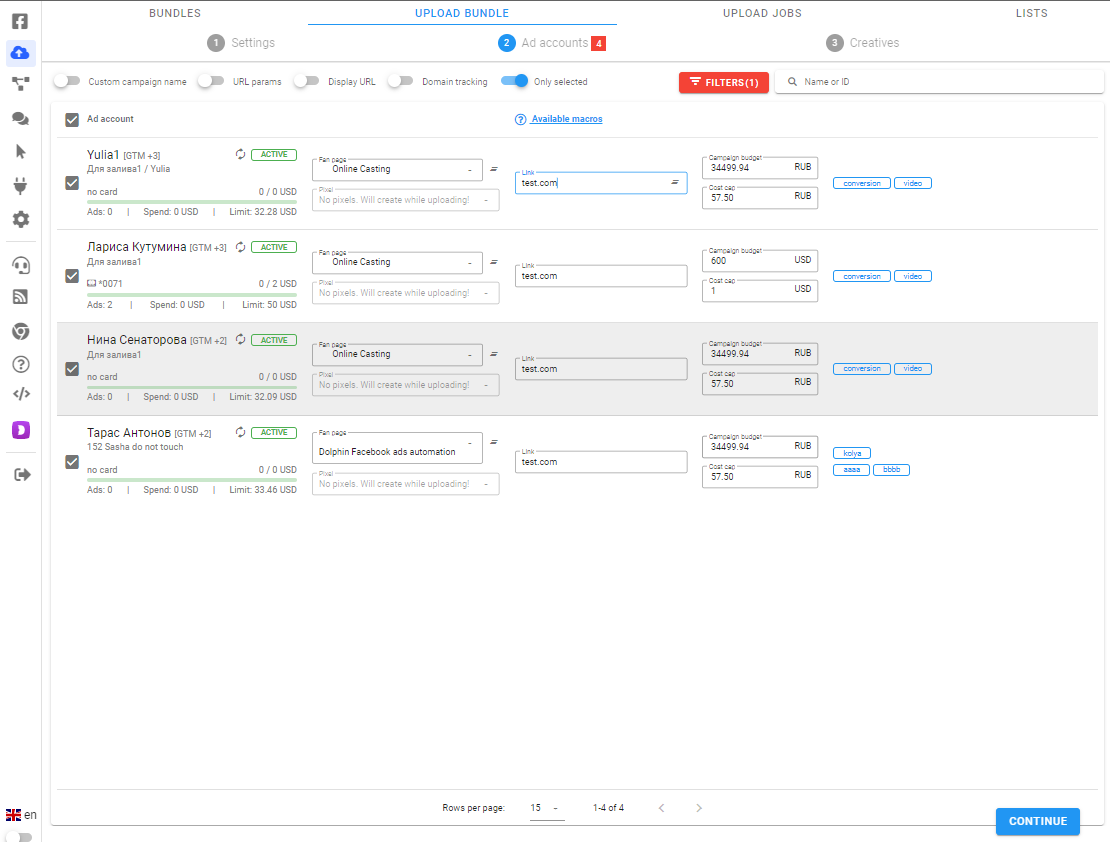Disable the Only selected switch
Viewport: 1110px width, 842px height.
[x=515, y=81]
